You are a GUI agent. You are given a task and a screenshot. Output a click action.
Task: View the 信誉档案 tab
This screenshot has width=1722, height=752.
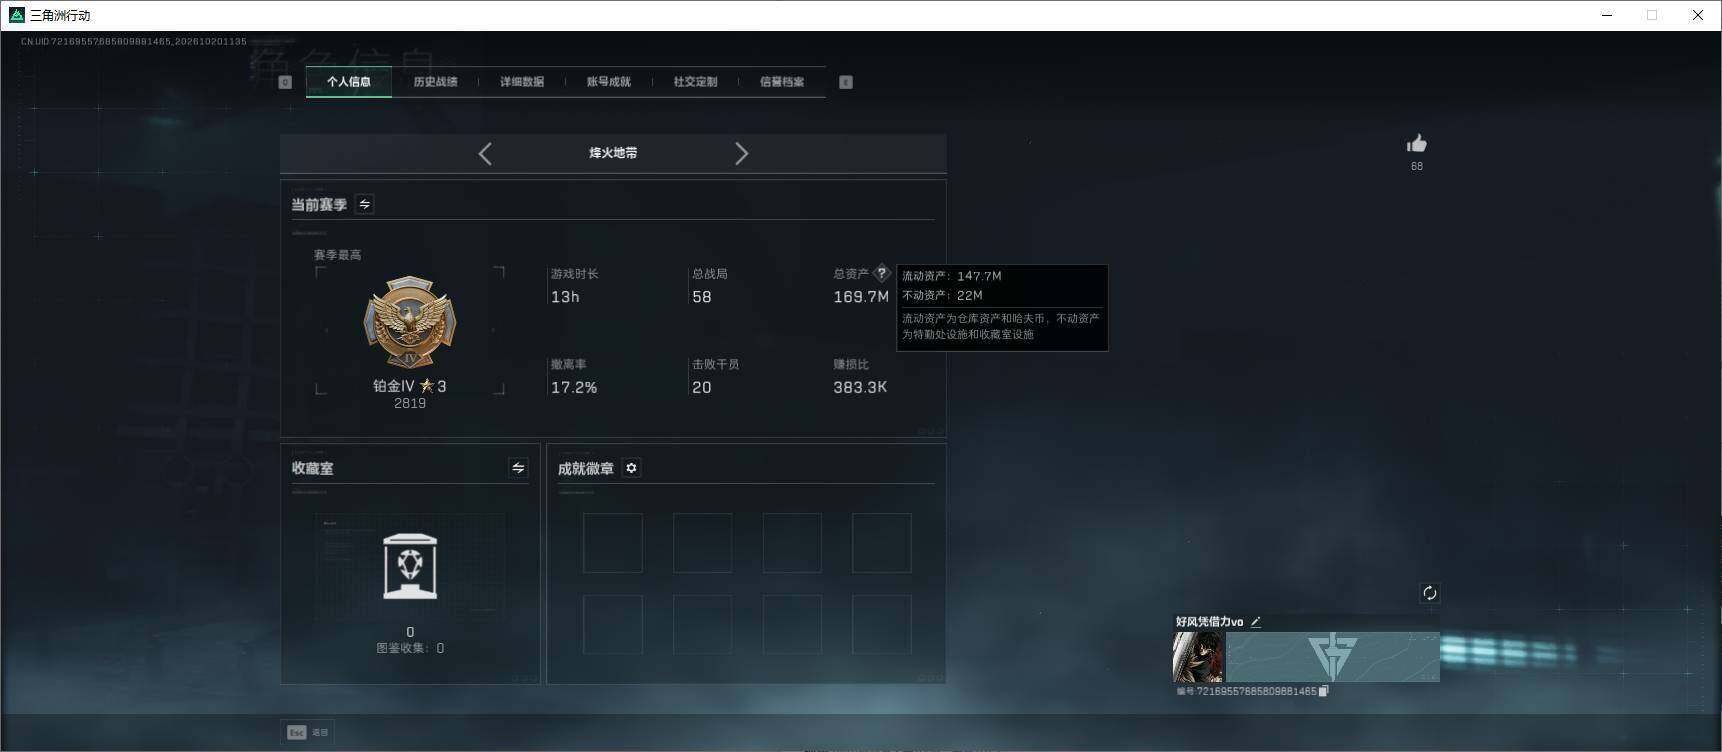tap(782, 82)
